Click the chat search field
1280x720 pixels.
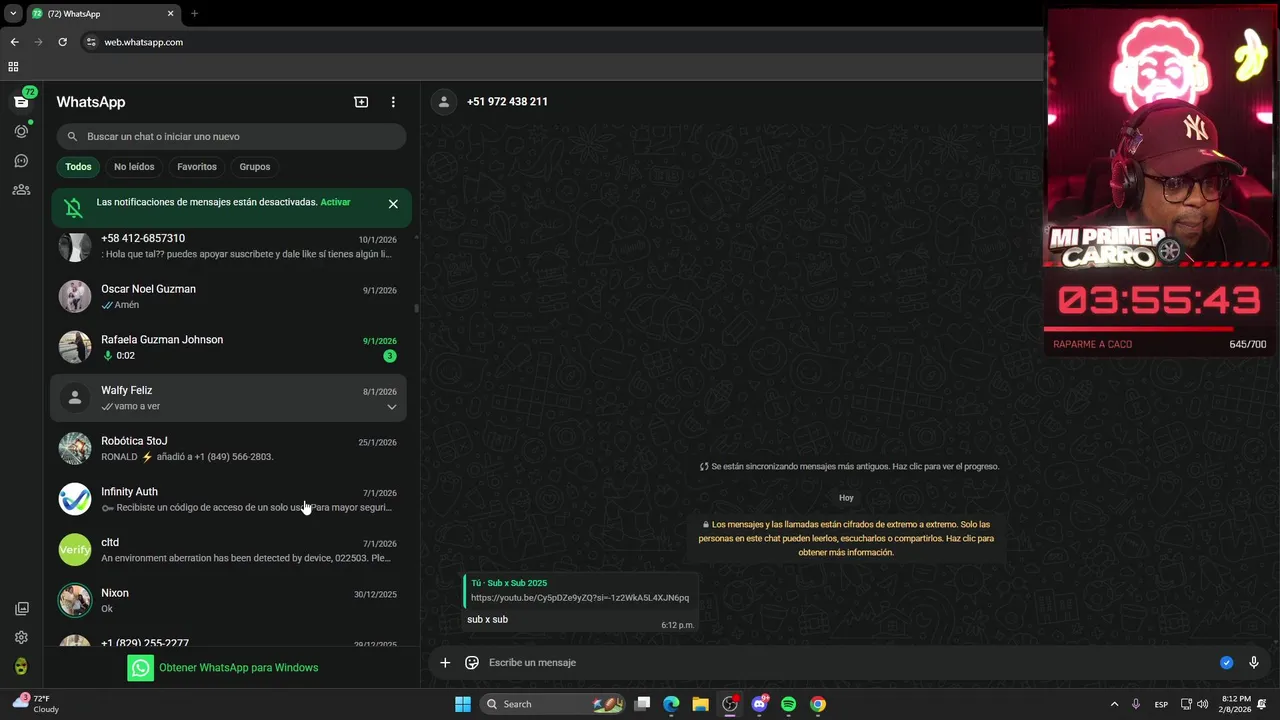point(231,136)
